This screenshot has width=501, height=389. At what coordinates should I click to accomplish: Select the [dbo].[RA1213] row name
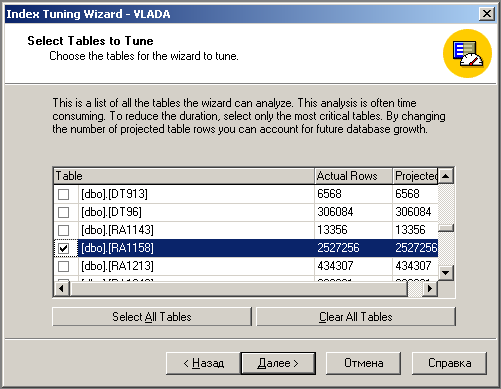(x=117, y=266)
